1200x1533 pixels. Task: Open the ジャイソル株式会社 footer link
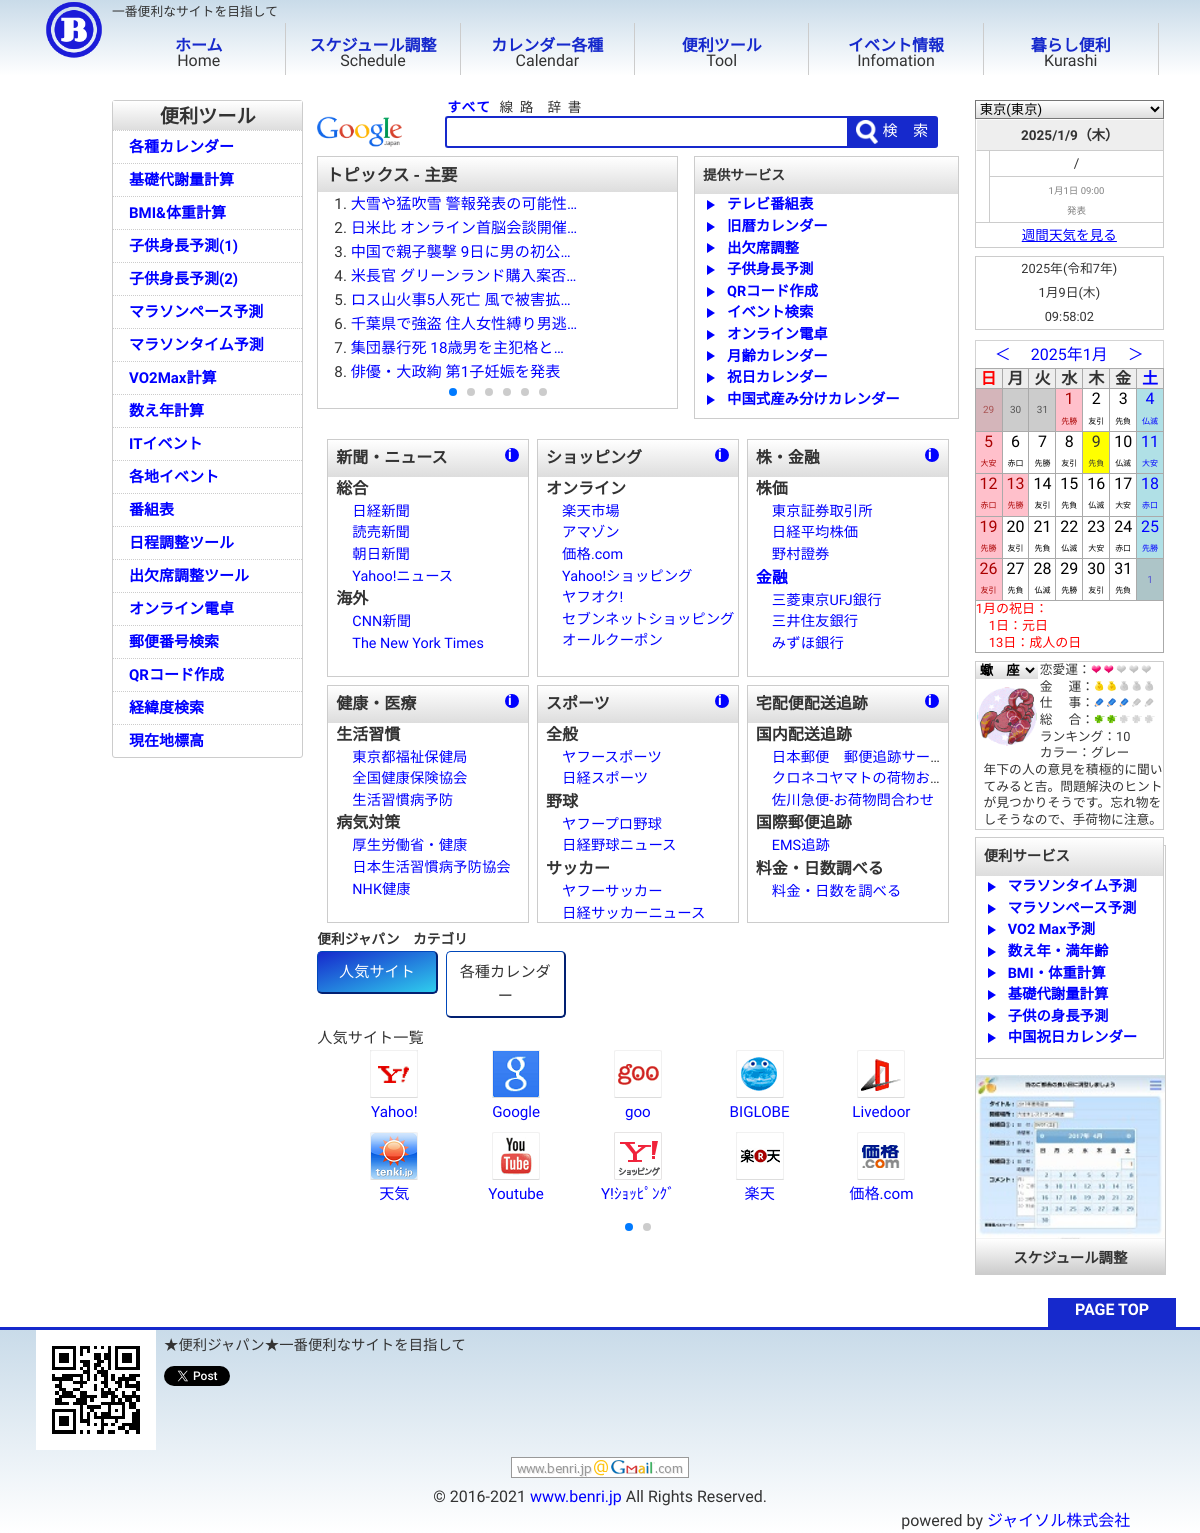[x=1059, y=1520]
